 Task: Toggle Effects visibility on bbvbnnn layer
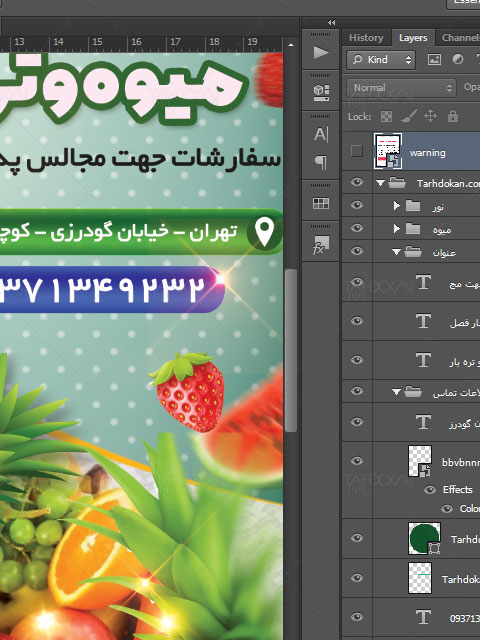coord(430,489)
